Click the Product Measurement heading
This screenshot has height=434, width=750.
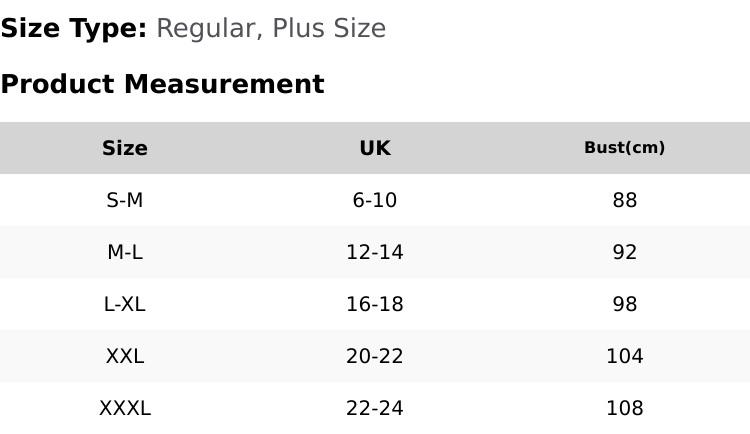pyautogui.click(x=163, y=84)
